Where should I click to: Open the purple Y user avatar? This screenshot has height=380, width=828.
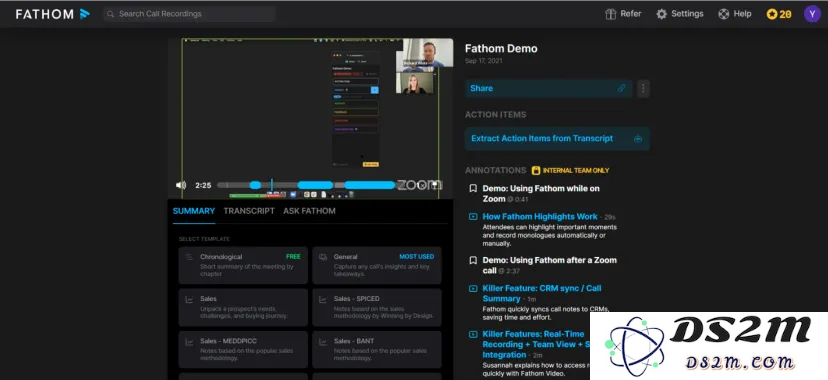[x=812, y=14]
